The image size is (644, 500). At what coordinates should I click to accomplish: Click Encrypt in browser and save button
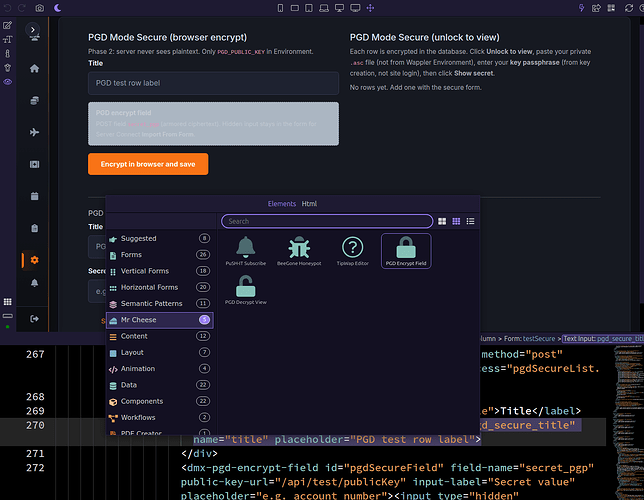148,164
